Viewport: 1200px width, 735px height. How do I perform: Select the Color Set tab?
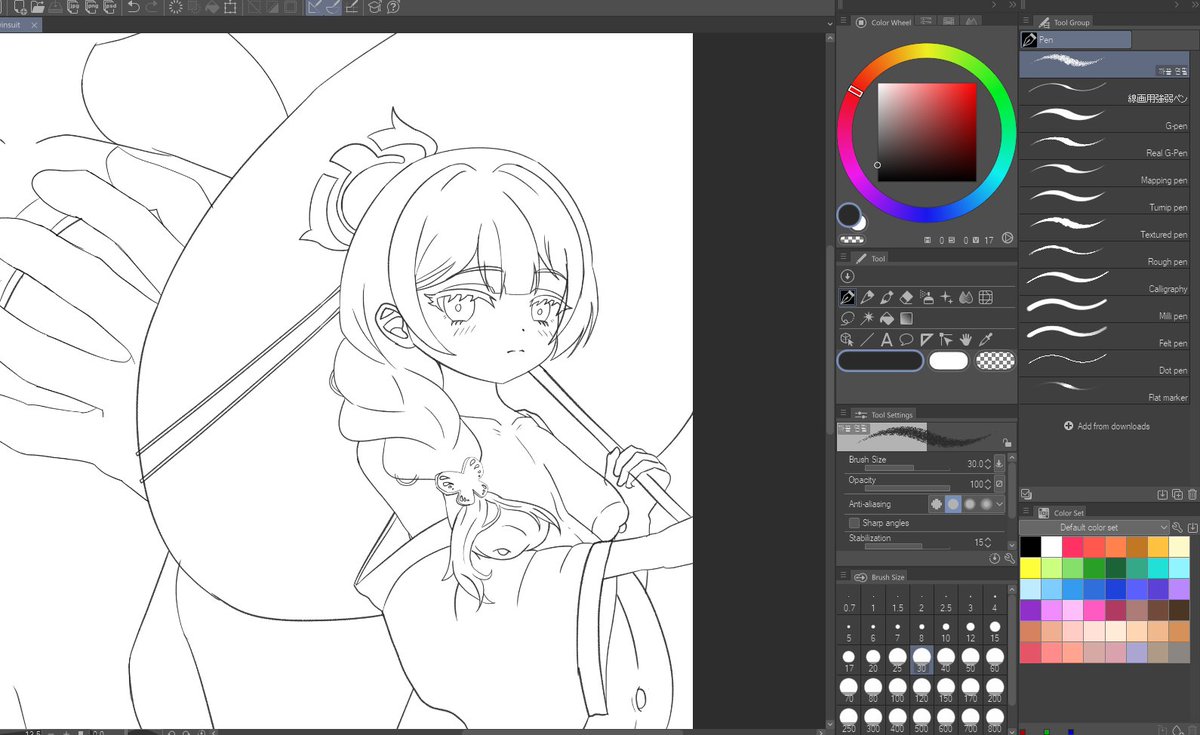(1061, 512)
